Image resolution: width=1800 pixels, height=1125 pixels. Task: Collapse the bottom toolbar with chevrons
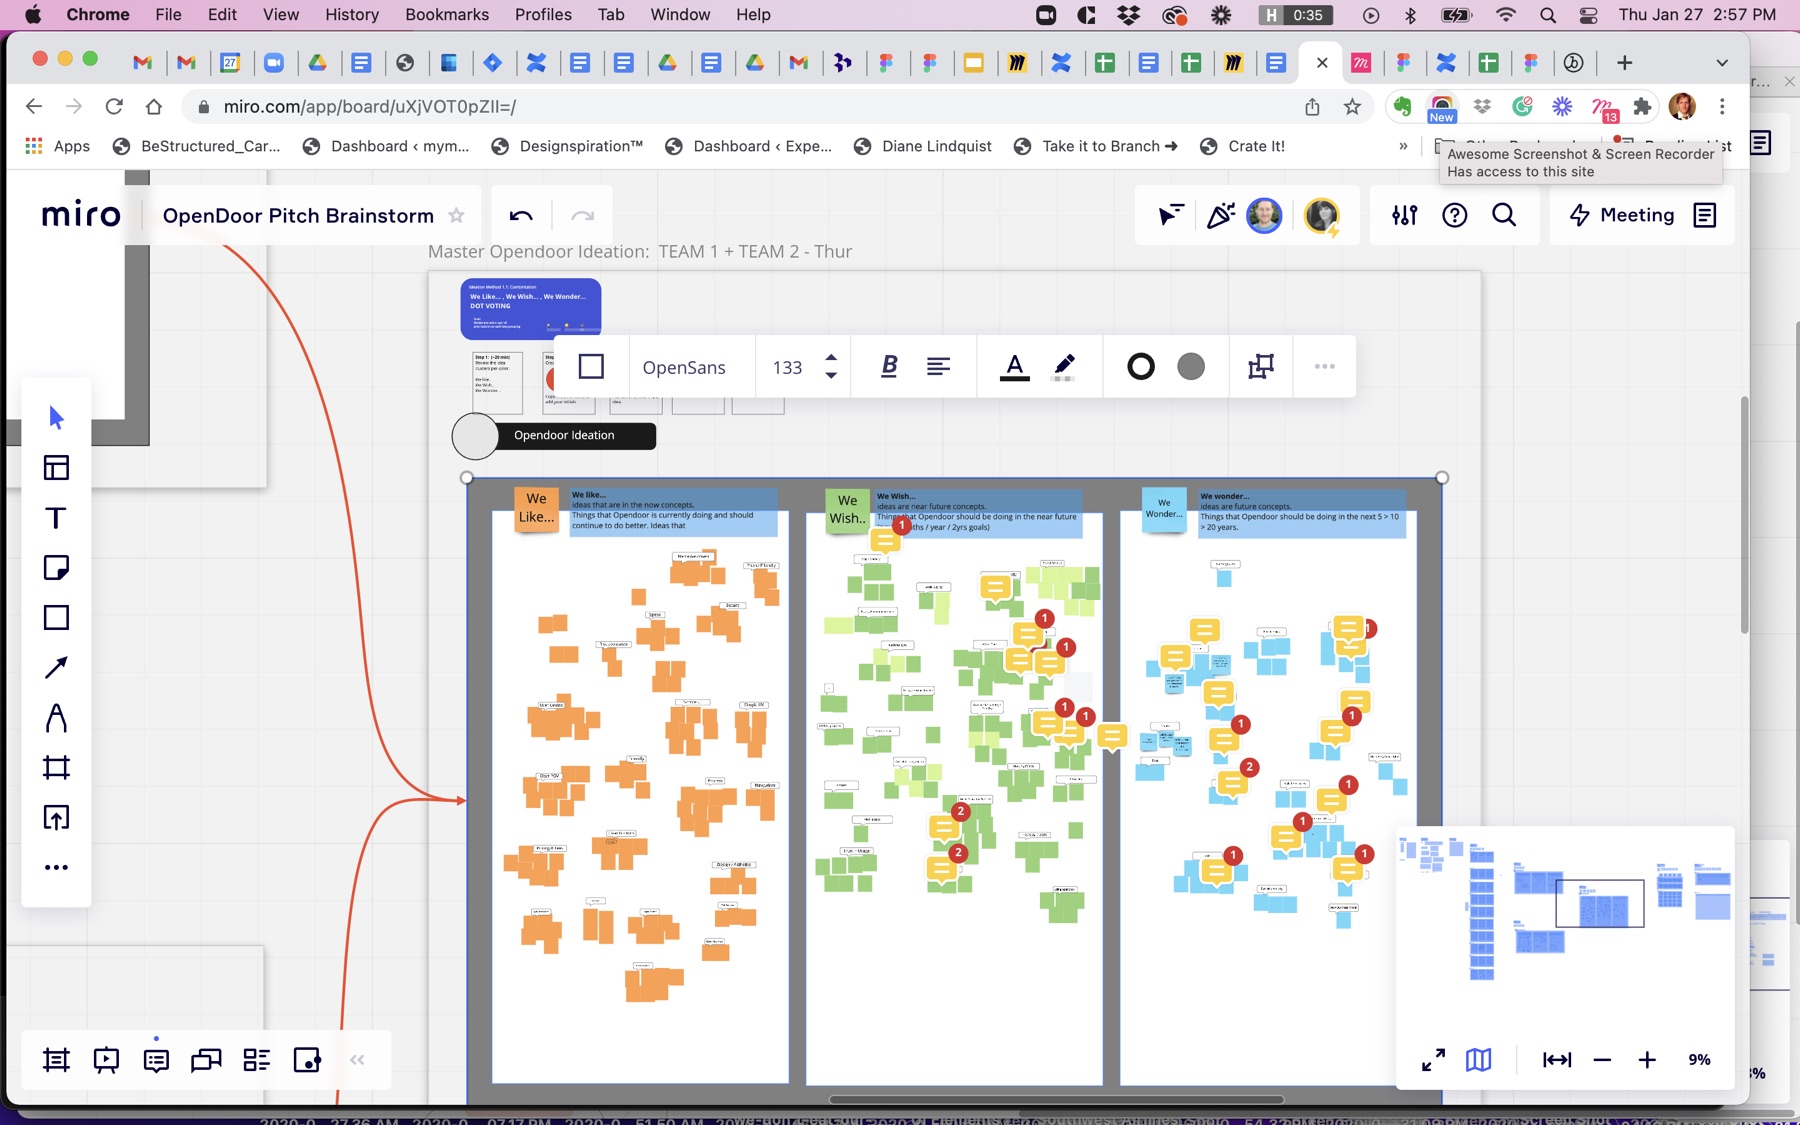(357, 1060)
